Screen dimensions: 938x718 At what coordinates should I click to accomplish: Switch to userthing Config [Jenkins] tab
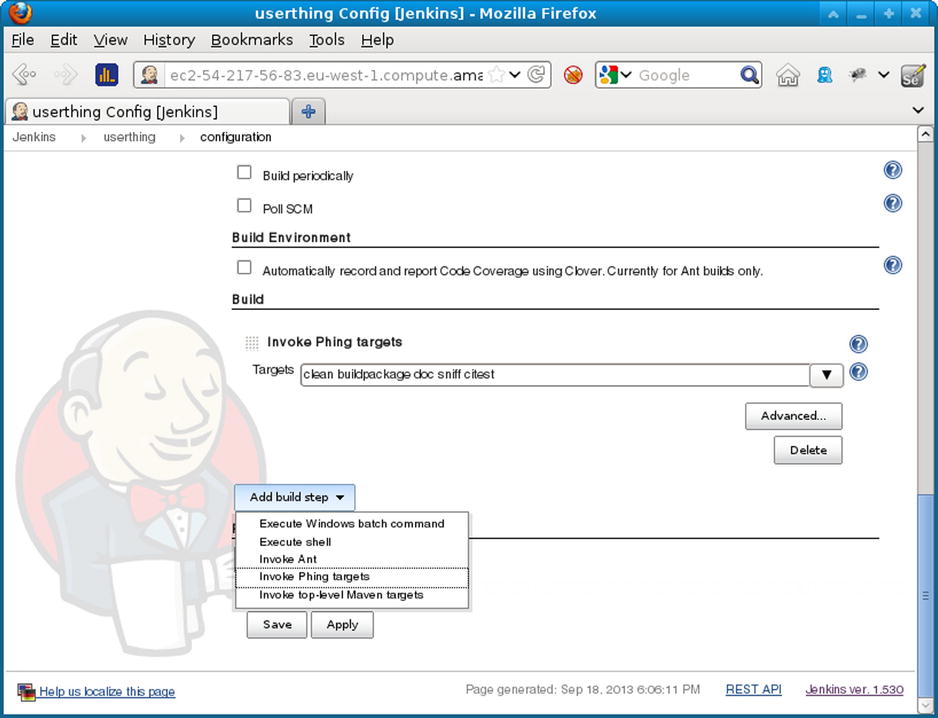pyautogui.click(x=147, y=111)
